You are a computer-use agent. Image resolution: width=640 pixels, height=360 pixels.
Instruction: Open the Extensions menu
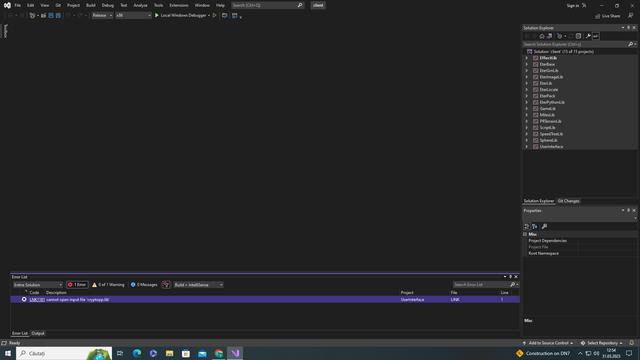(x=179, y=5)
